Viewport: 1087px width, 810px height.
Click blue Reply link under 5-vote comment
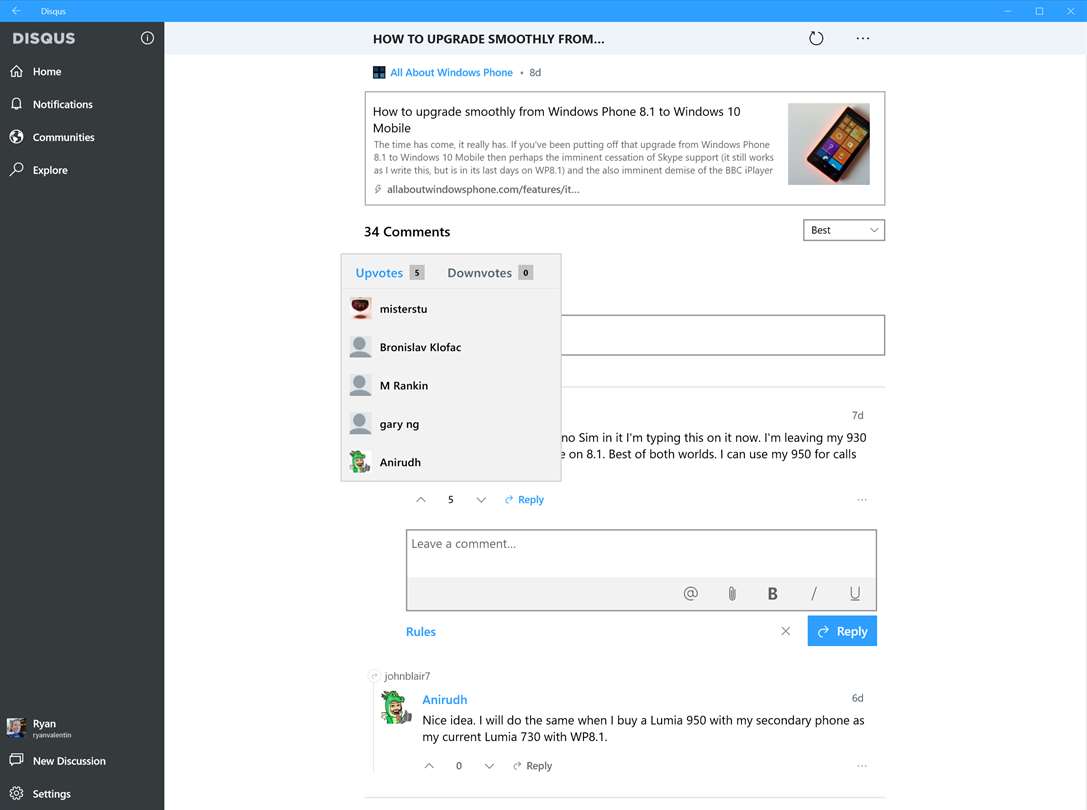tap(524, 499)
